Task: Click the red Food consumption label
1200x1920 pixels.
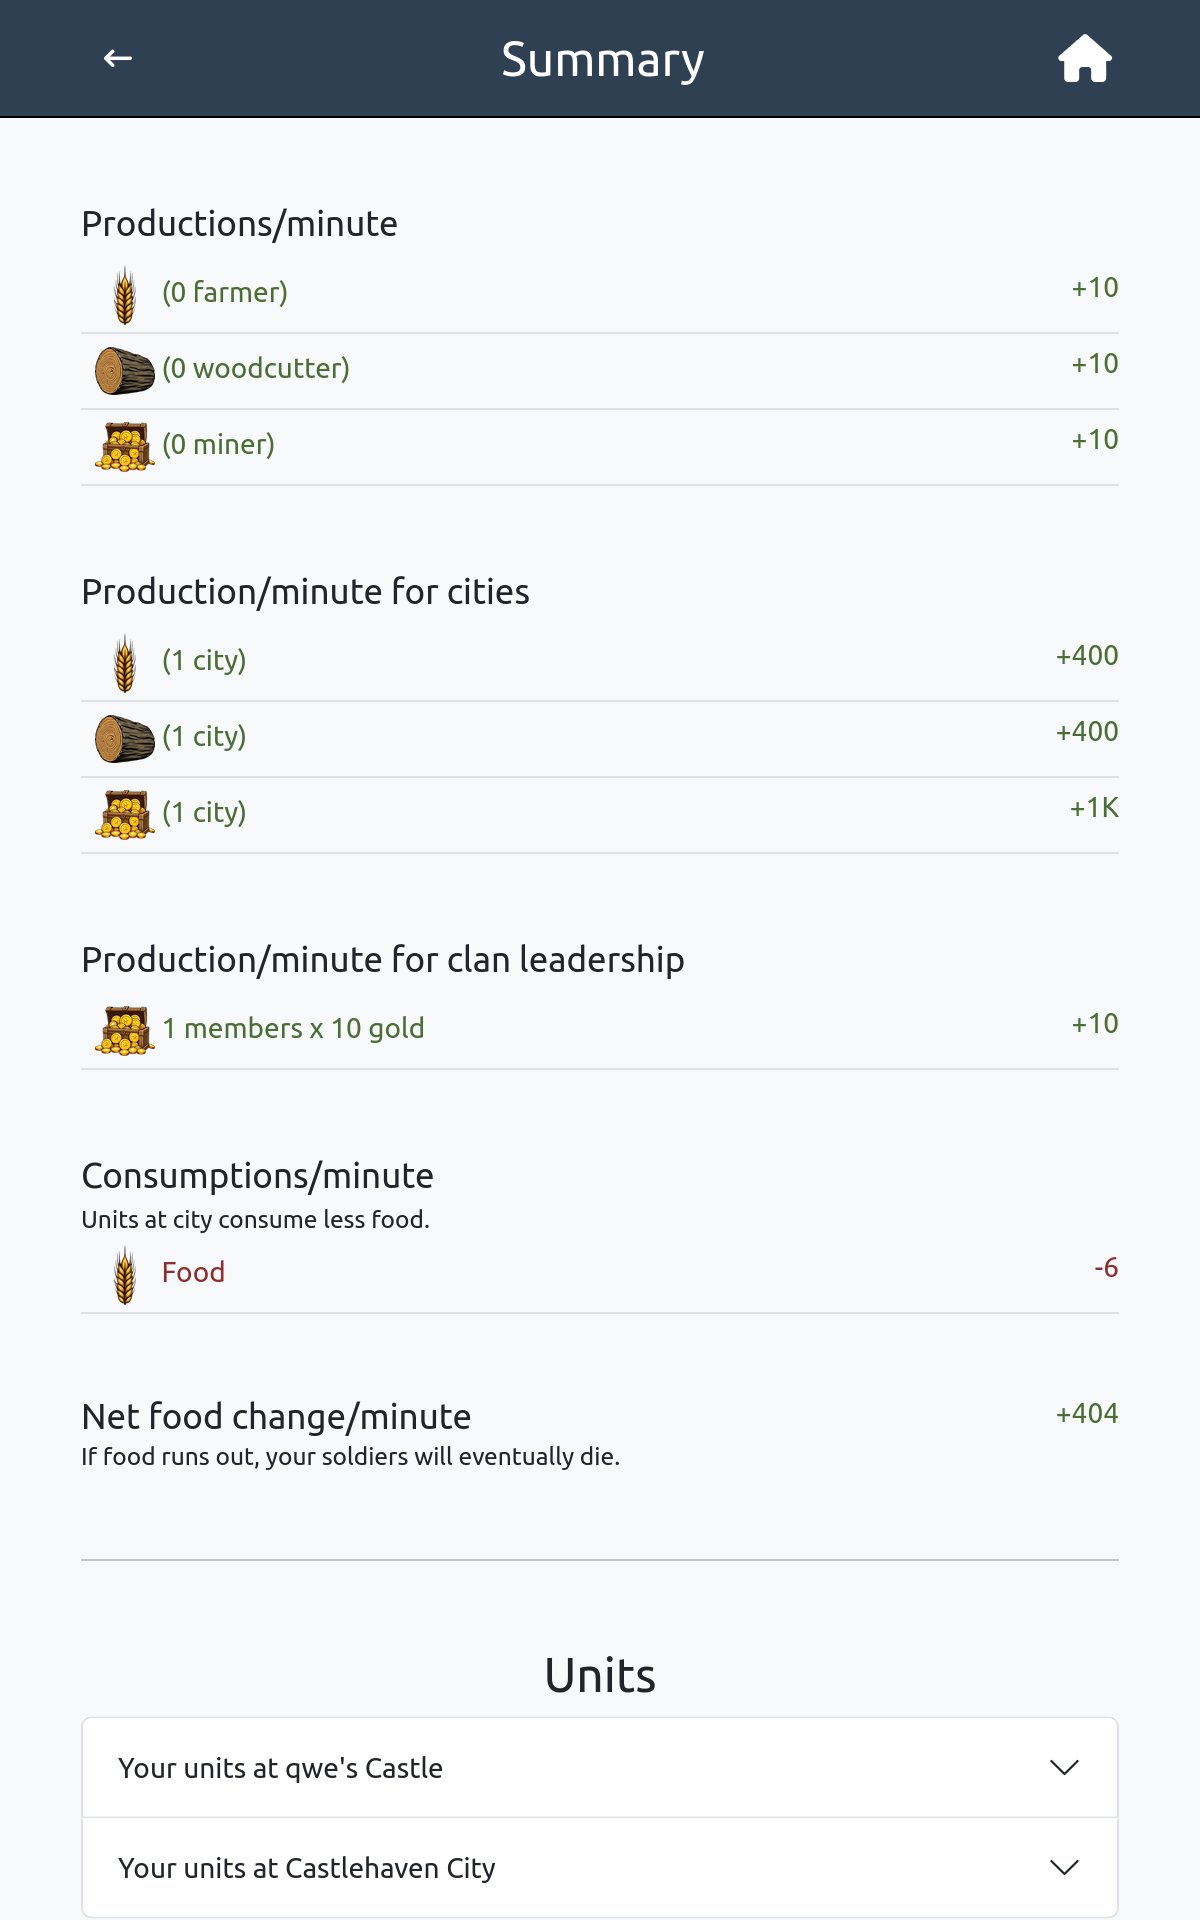Action: [193, 1272]
